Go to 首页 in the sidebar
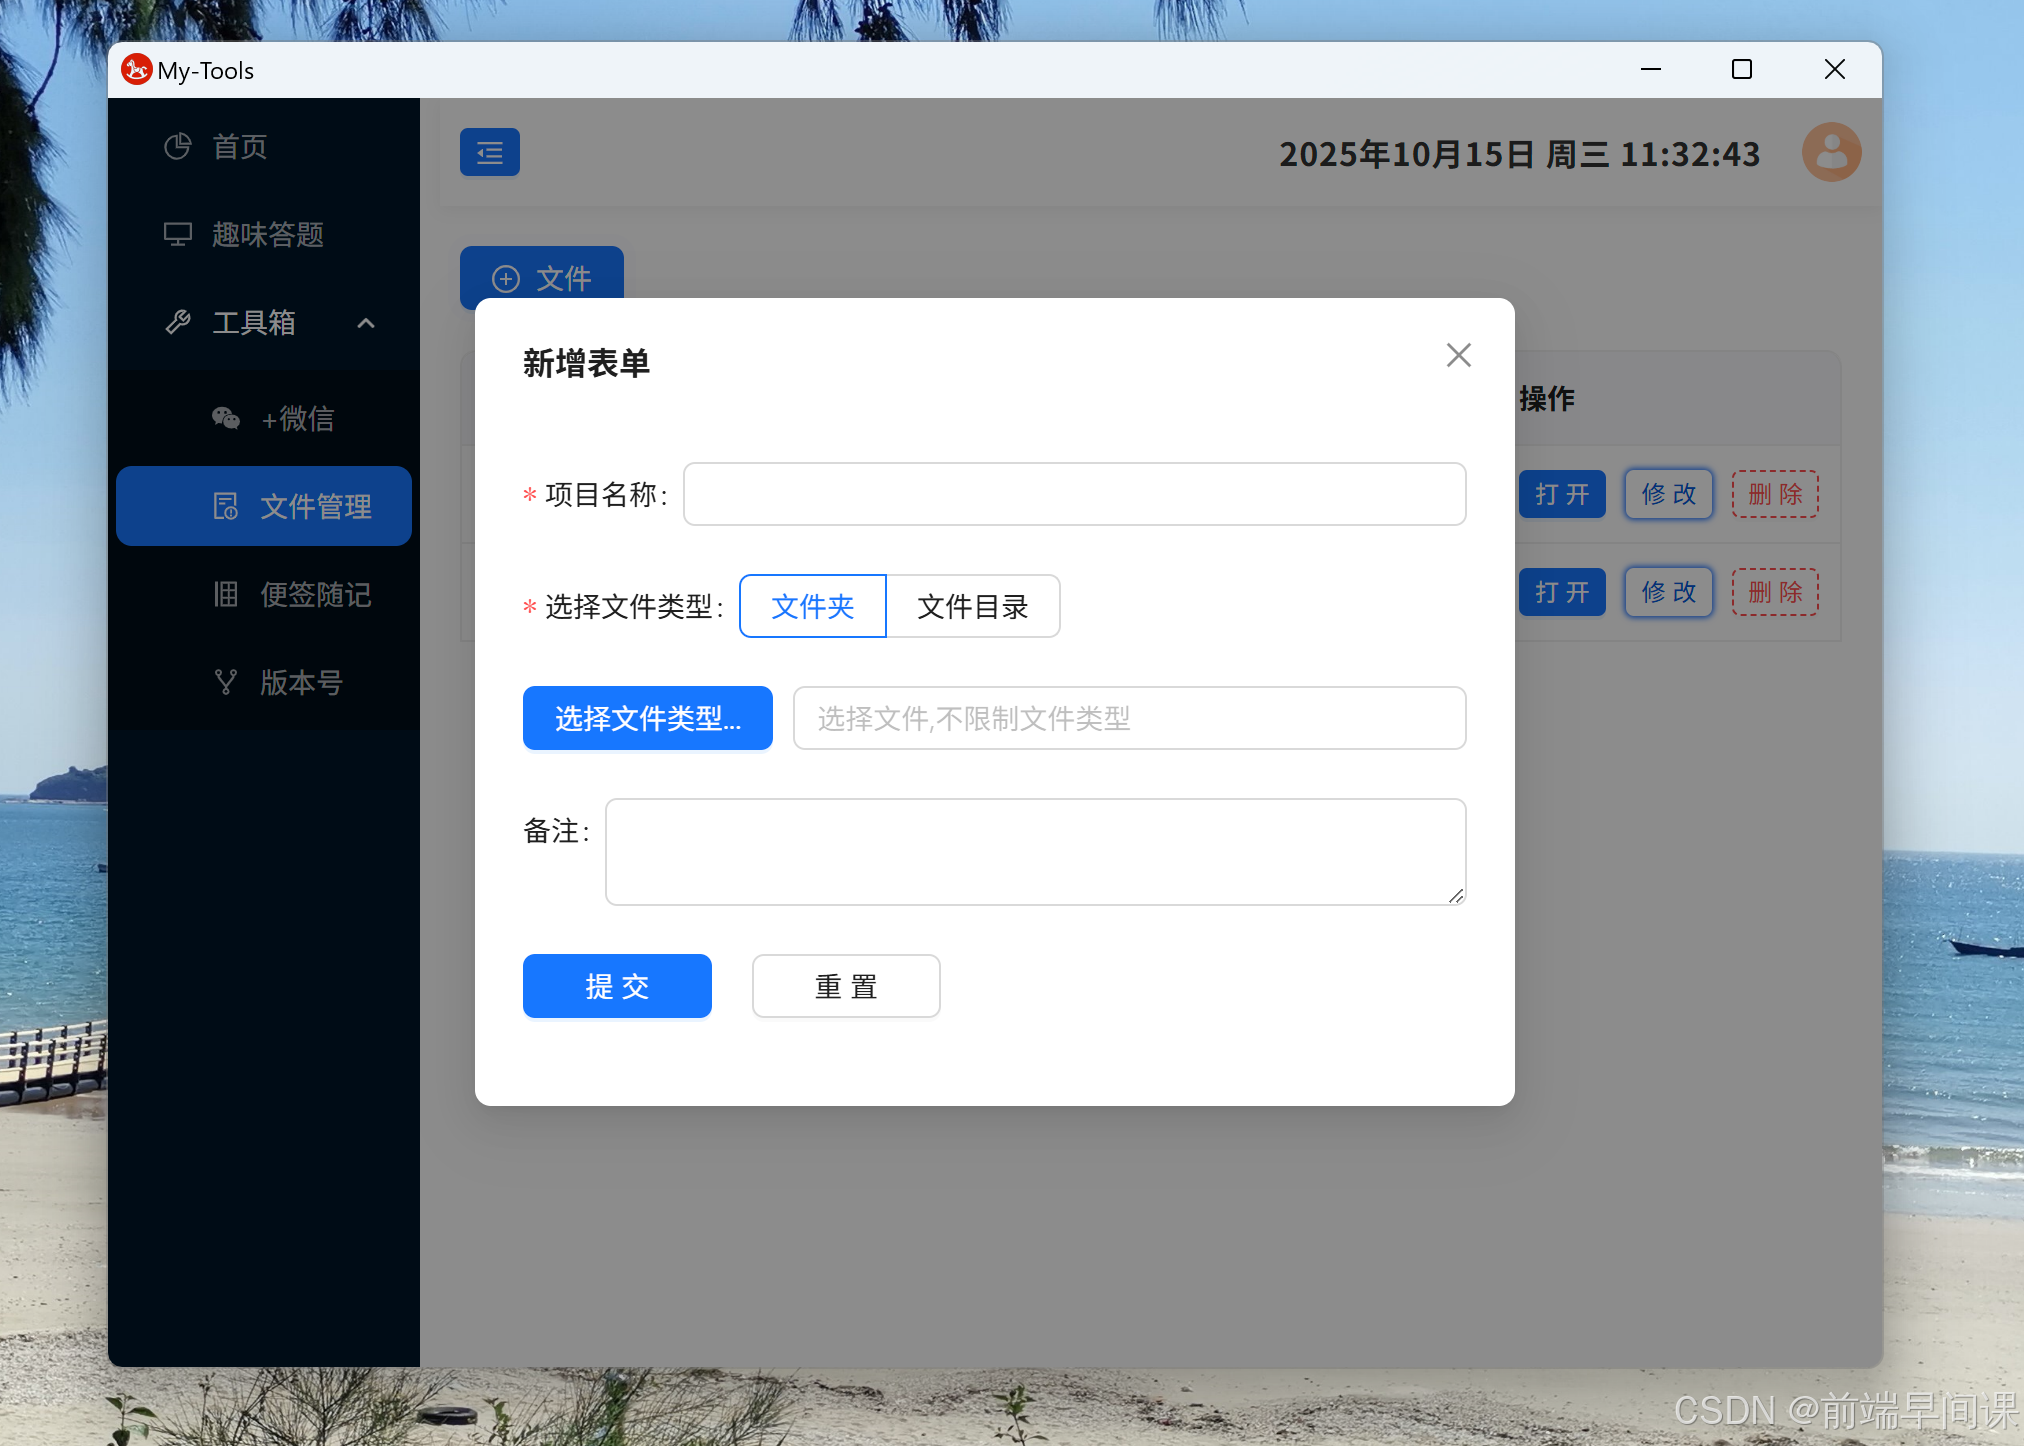 [264, 146]
